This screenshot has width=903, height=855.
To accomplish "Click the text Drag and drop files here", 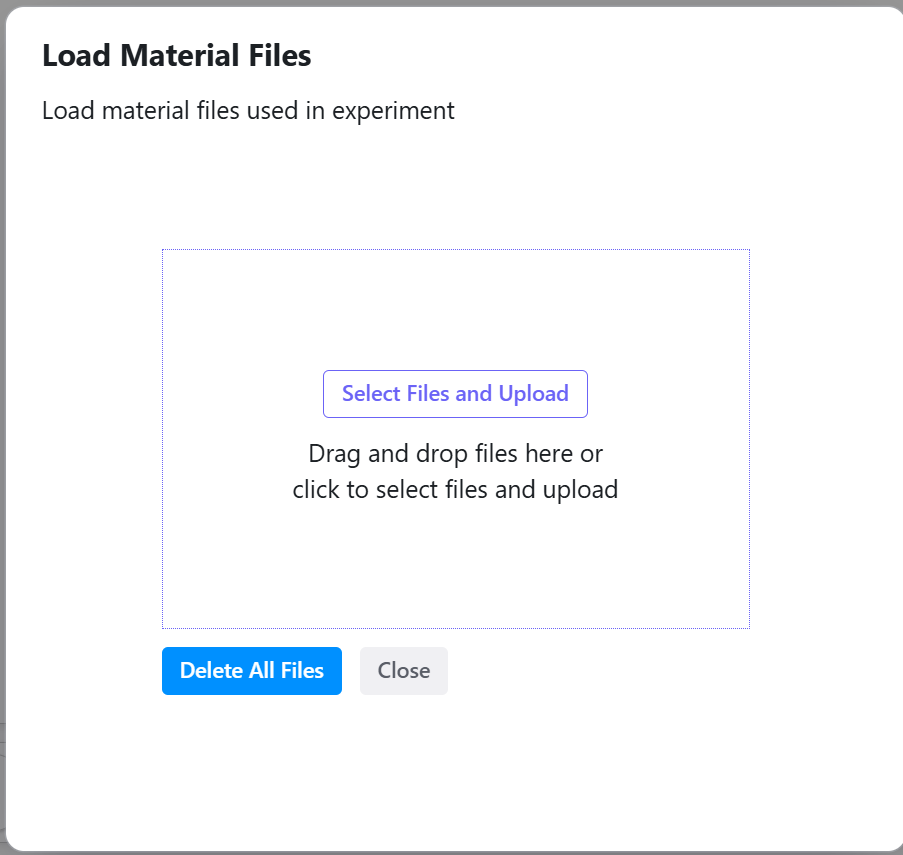I will tap(455, 453).
